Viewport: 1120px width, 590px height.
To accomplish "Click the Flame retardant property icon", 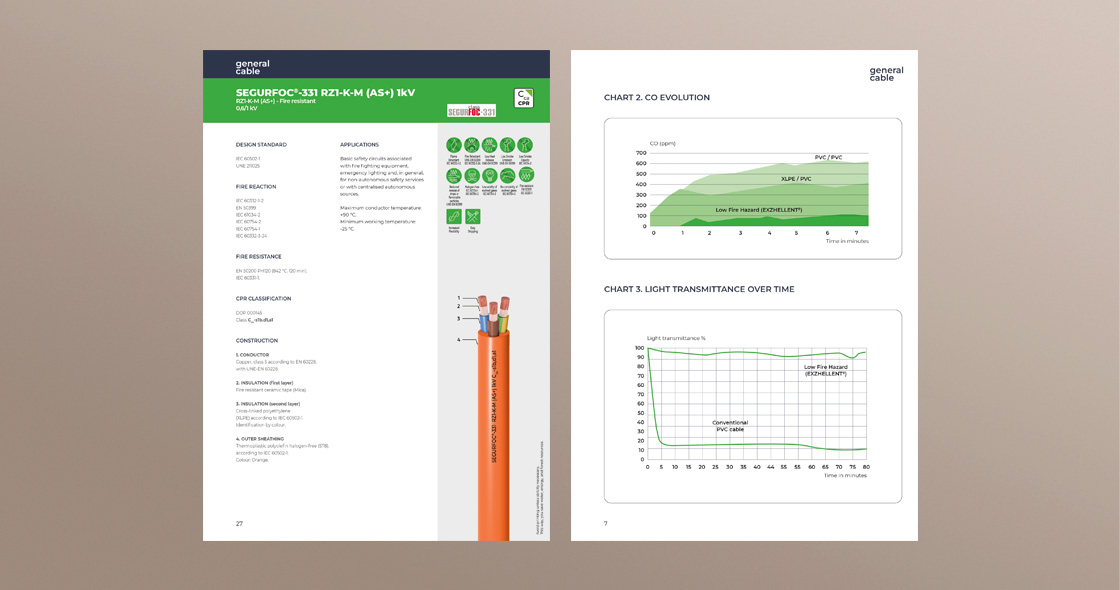I will (x=454, y=145).
